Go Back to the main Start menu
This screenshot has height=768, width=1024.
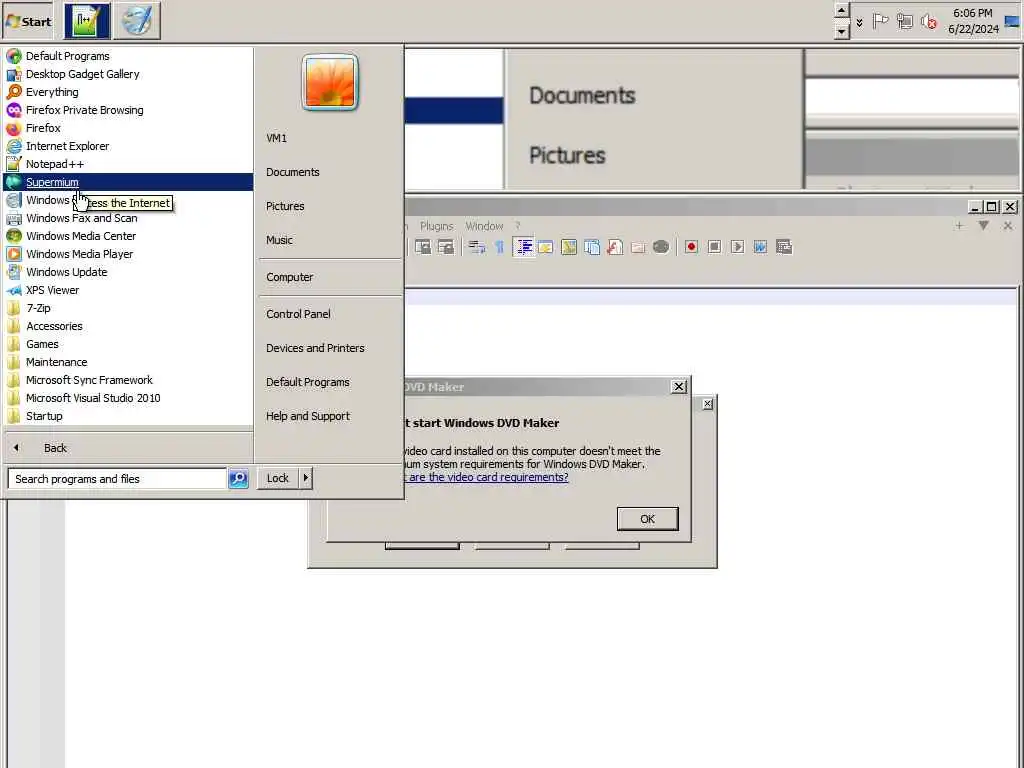coord(55,448)
